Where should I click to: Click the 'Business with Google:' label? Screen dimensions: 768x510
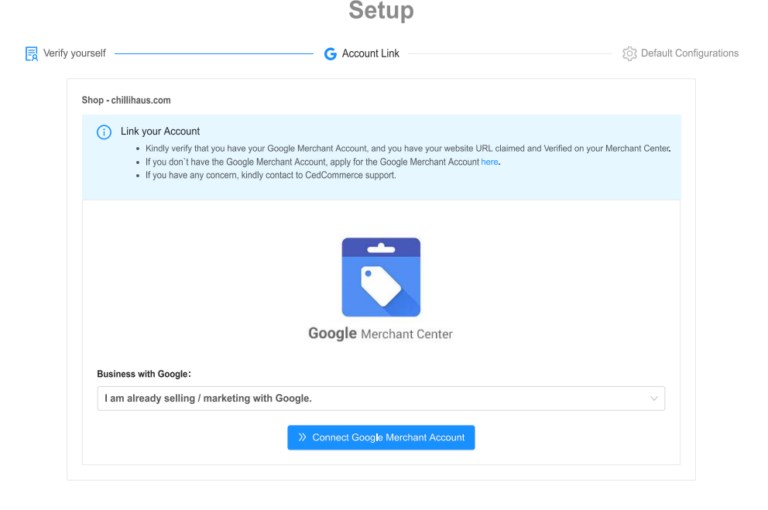tap(144, 374)
